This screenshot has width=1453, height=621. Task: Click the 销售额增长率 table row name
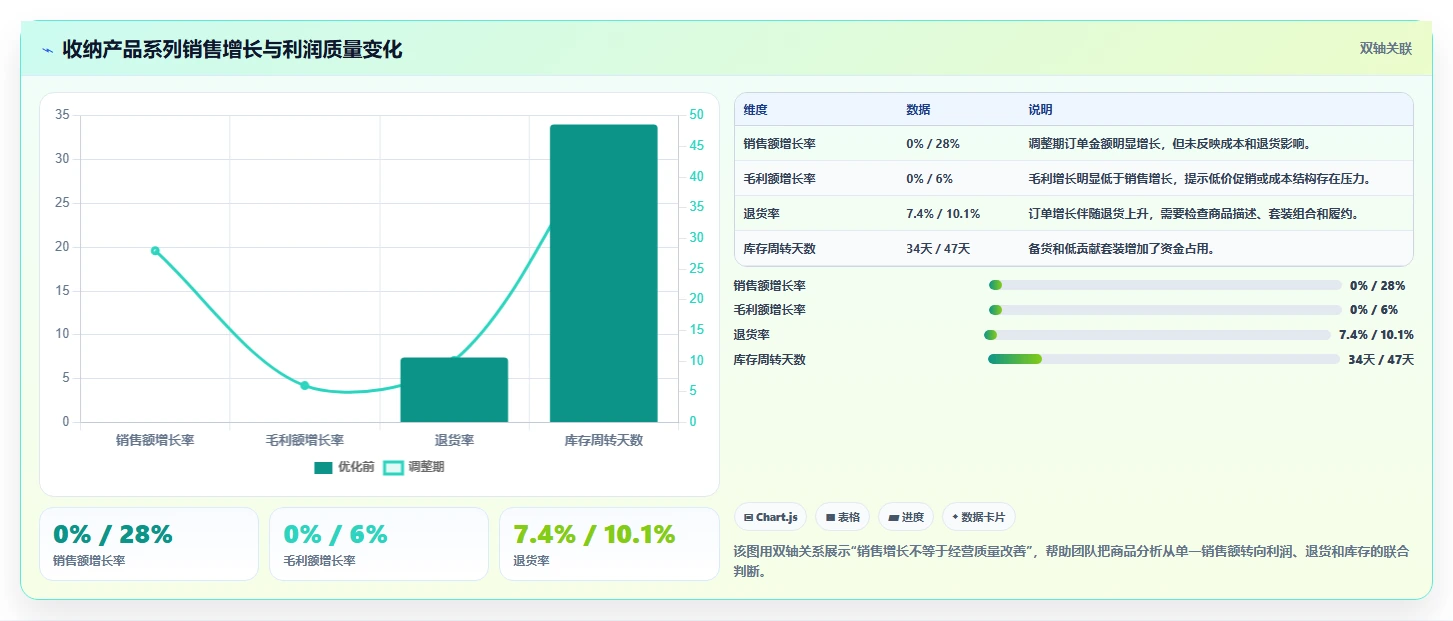779,144
